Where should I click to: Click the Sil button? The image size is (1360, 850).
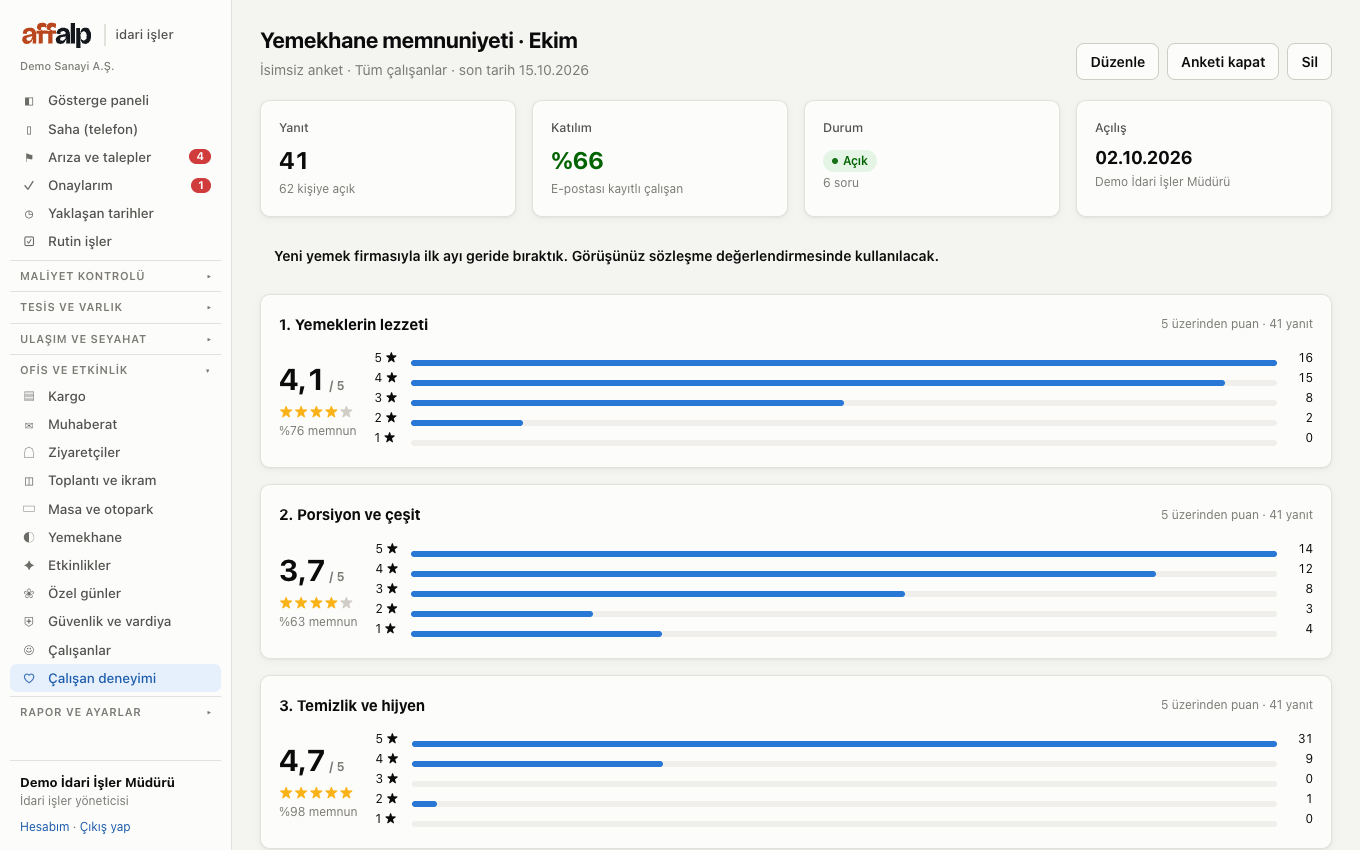coord(1309,62)
